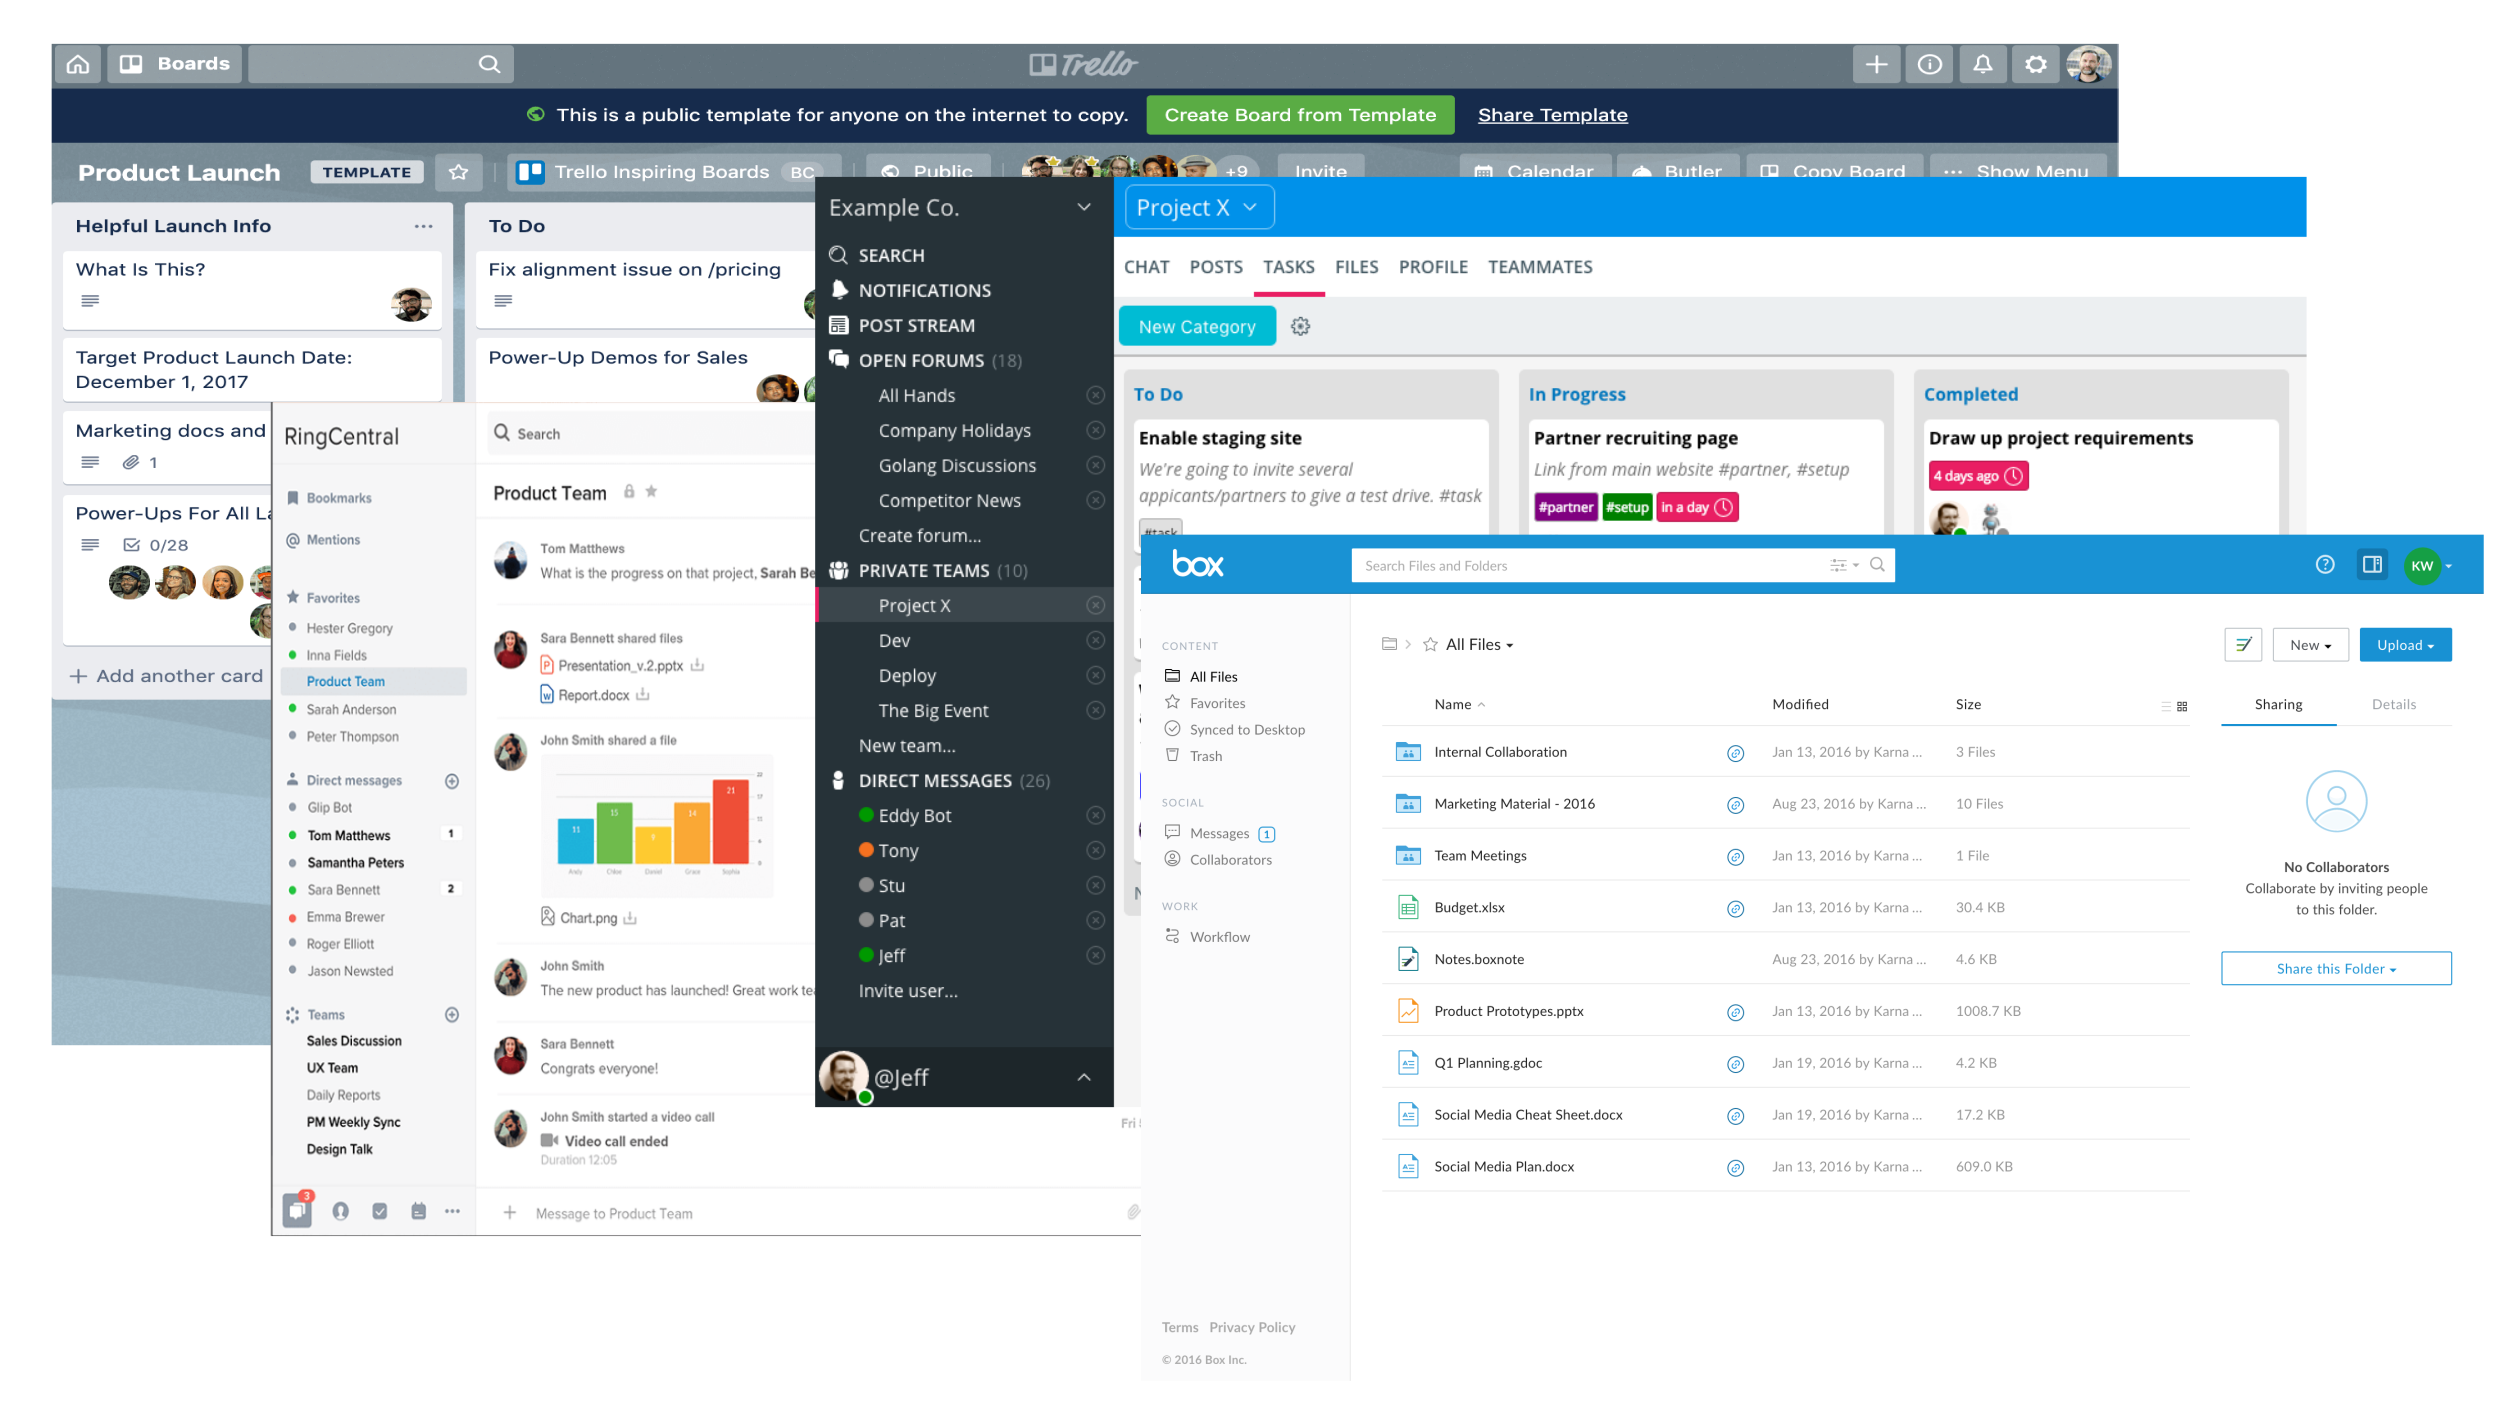Add a new direct message with plus icon
The width and height of the screenshot is (2519, 1416).
(451, 781)
